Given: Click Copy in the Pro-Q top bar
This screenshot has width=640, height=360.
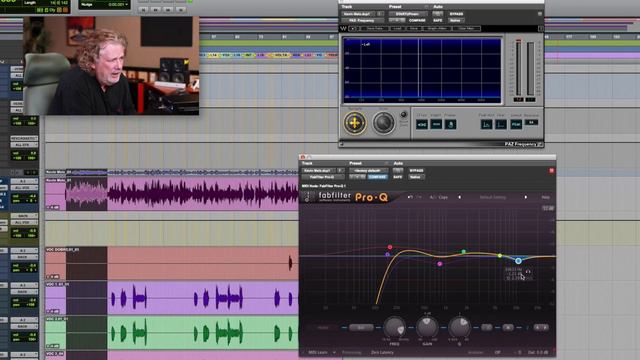Looking at the screenshot, I should coord(443,198).
